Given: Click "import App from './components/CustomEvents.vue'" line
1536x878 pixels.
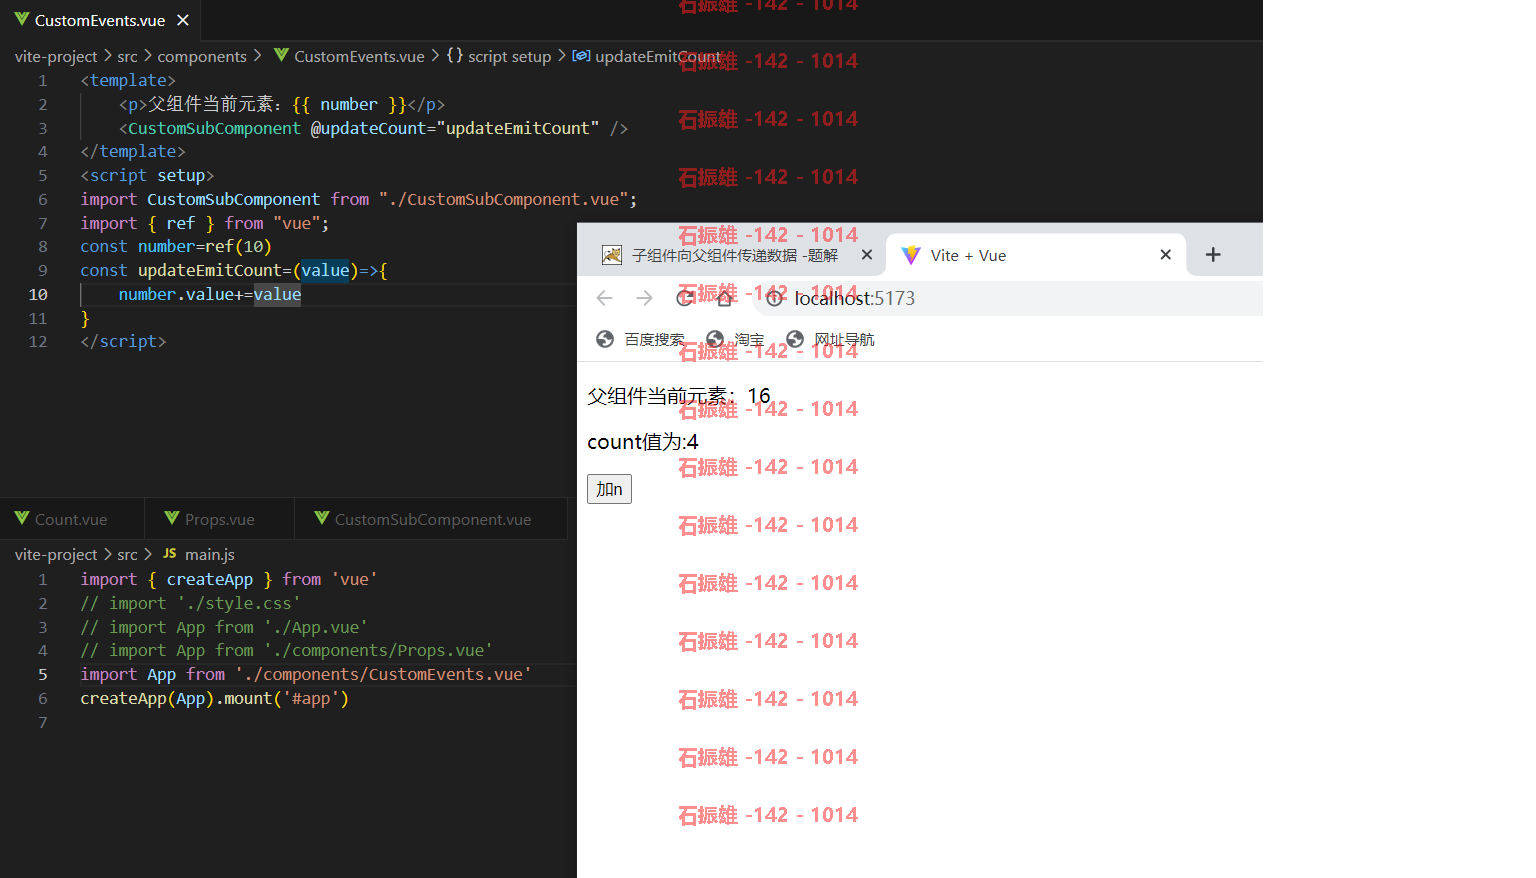Looking at the screenshot, I should [306, 674].
